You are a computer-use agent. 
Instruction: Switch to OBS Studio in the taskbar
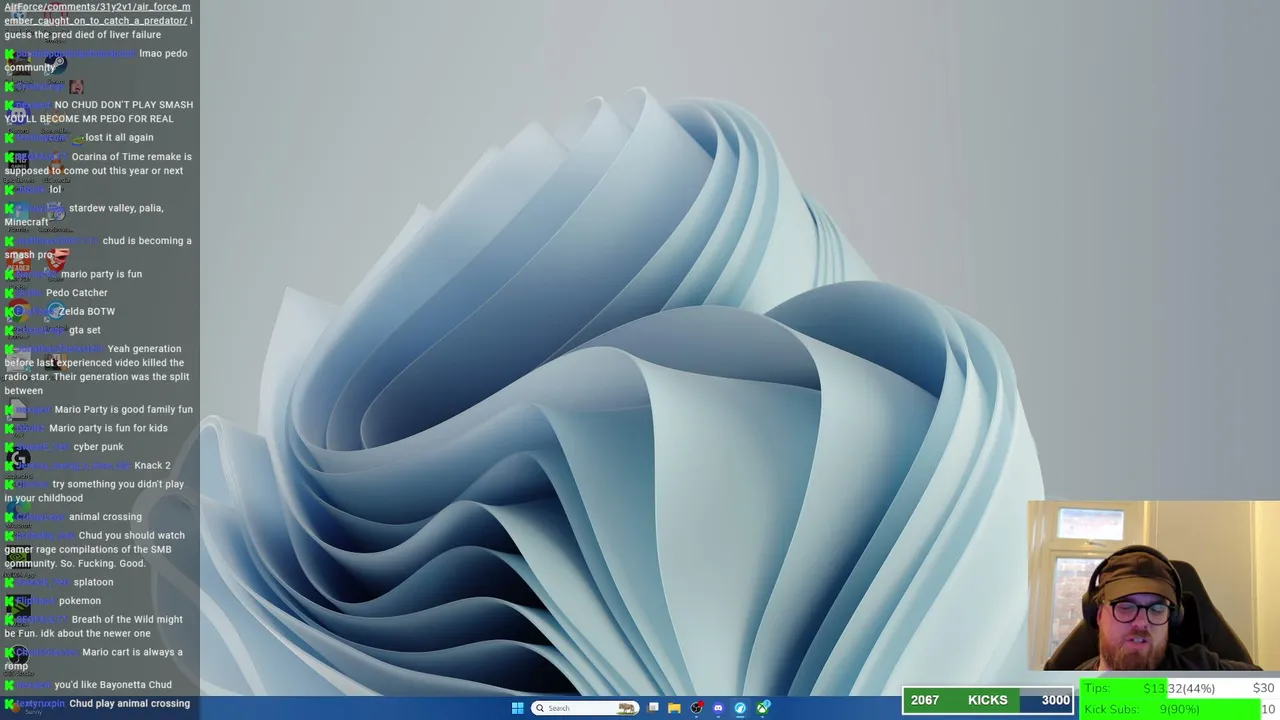696,708
